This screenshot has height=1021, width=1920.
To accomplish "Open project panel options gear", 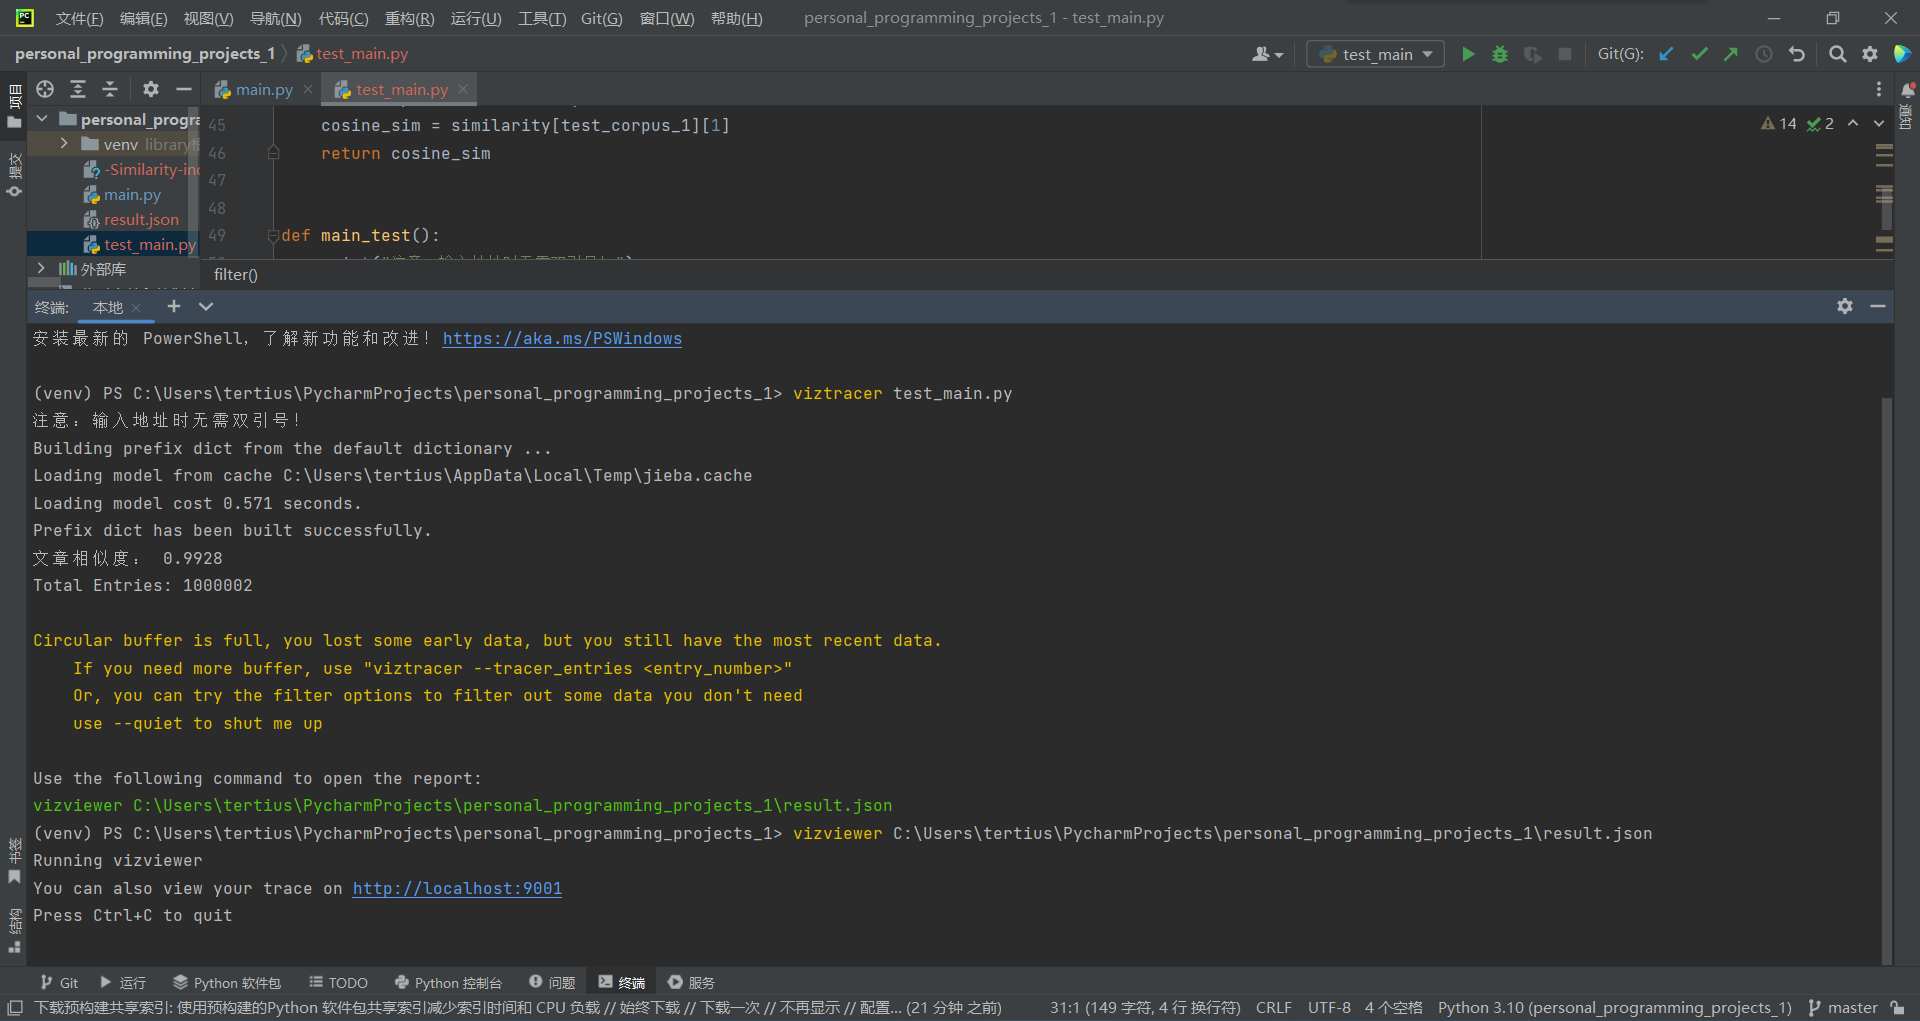I will [x=151, y=89].
